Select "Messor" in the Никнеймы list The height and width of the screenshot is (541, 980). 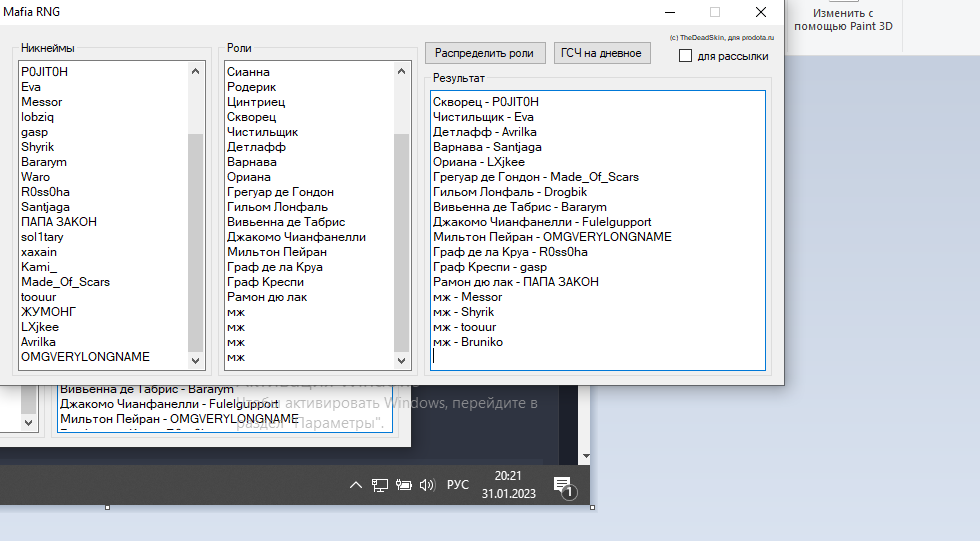click(42, 102)
